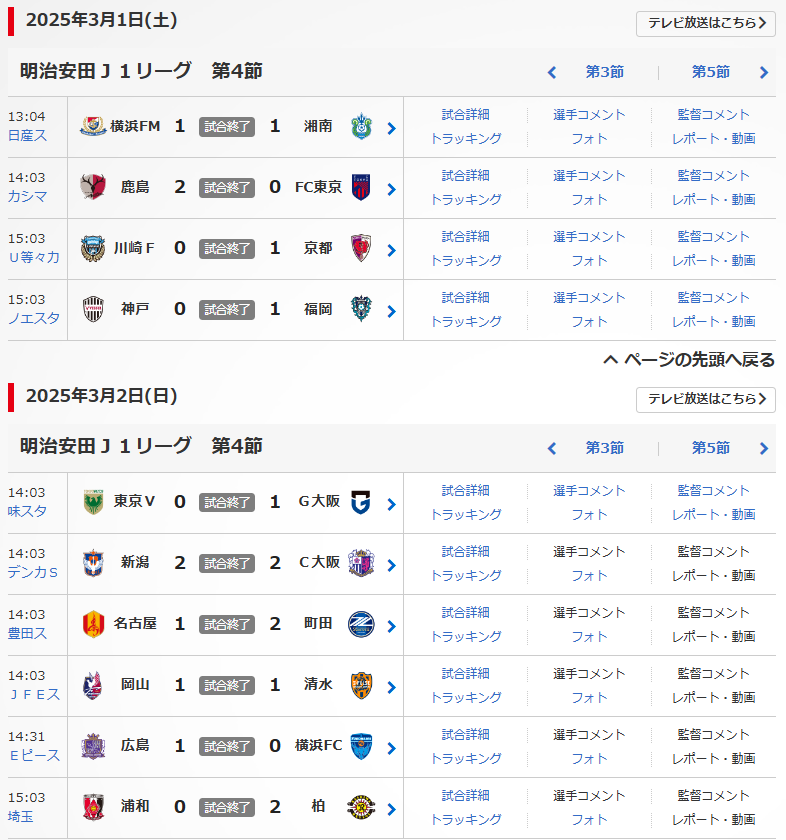
Task: Click the Kashiwa Reysol team crest
Action: pos(361,807)
